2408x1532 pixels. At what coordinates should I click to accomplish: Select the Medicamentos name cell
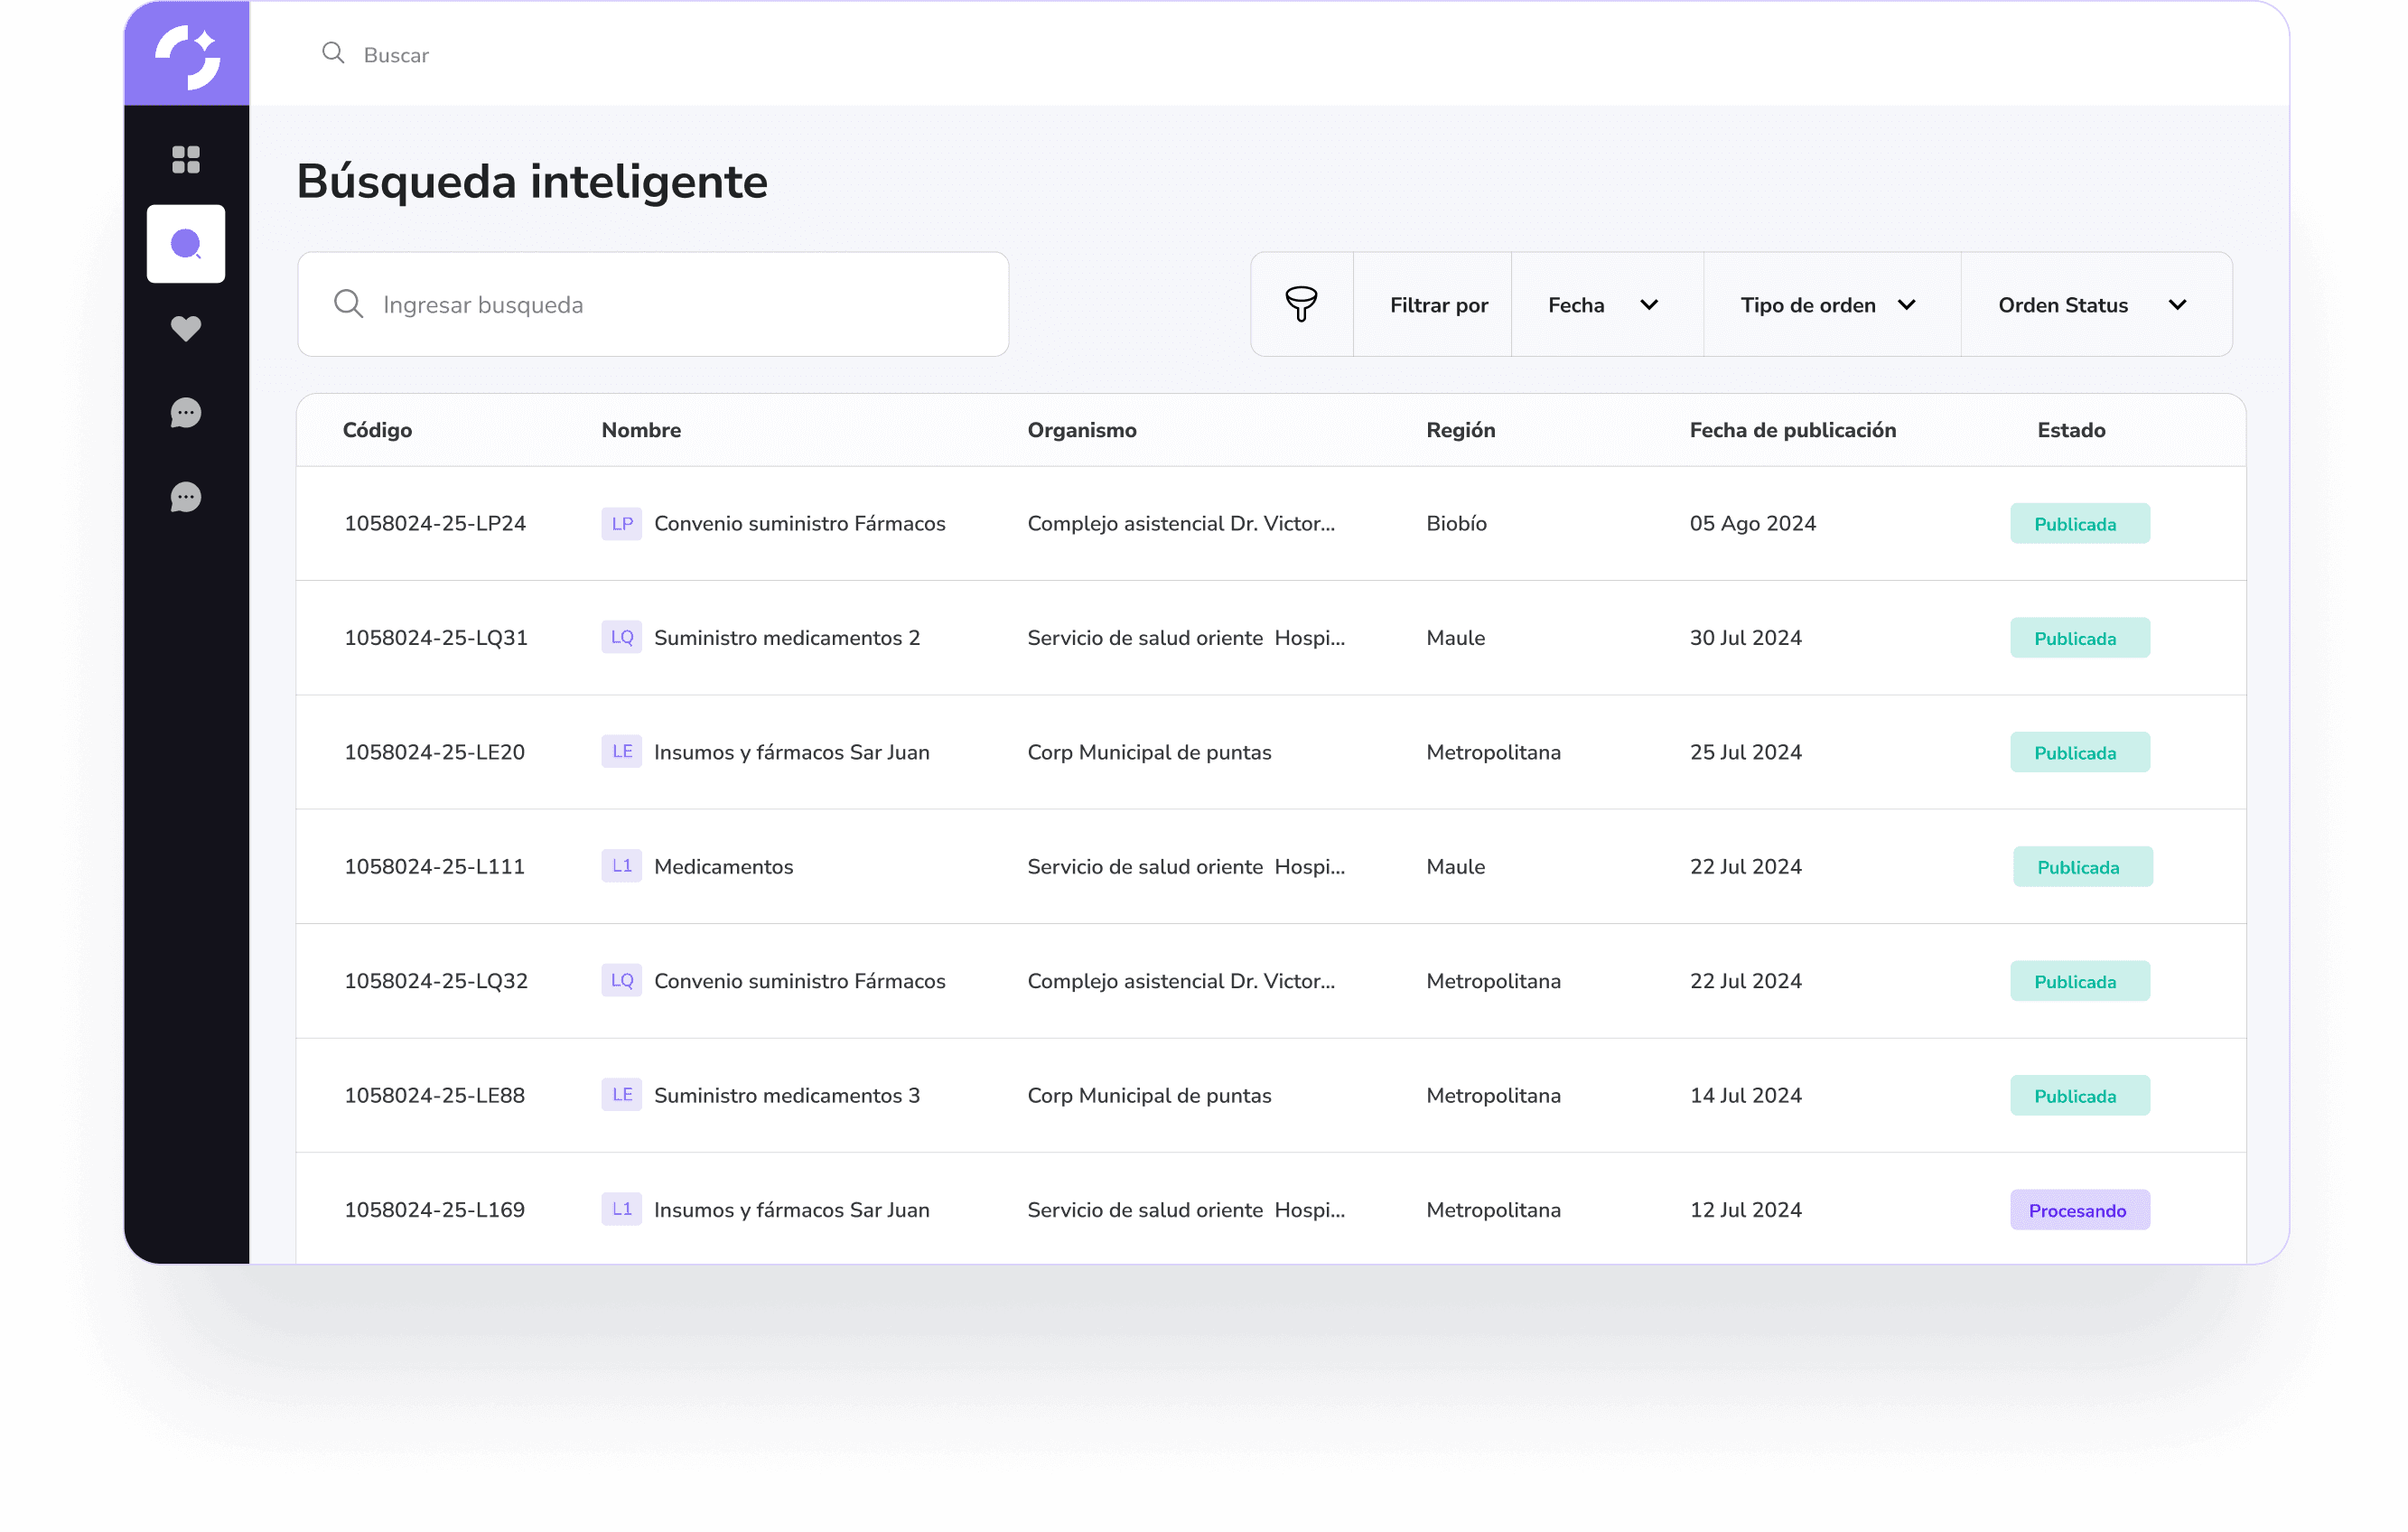723,866
